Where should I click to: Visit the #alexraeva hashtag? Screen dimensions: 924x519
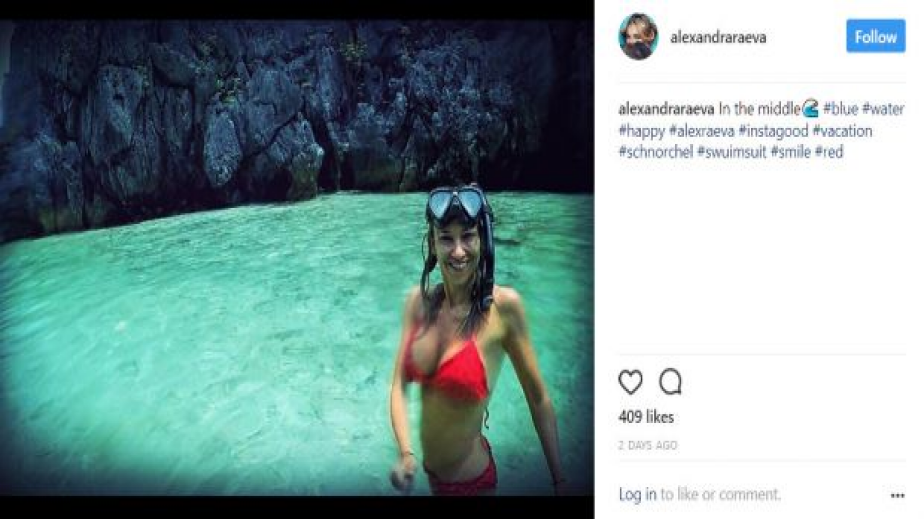click(702, 131)
